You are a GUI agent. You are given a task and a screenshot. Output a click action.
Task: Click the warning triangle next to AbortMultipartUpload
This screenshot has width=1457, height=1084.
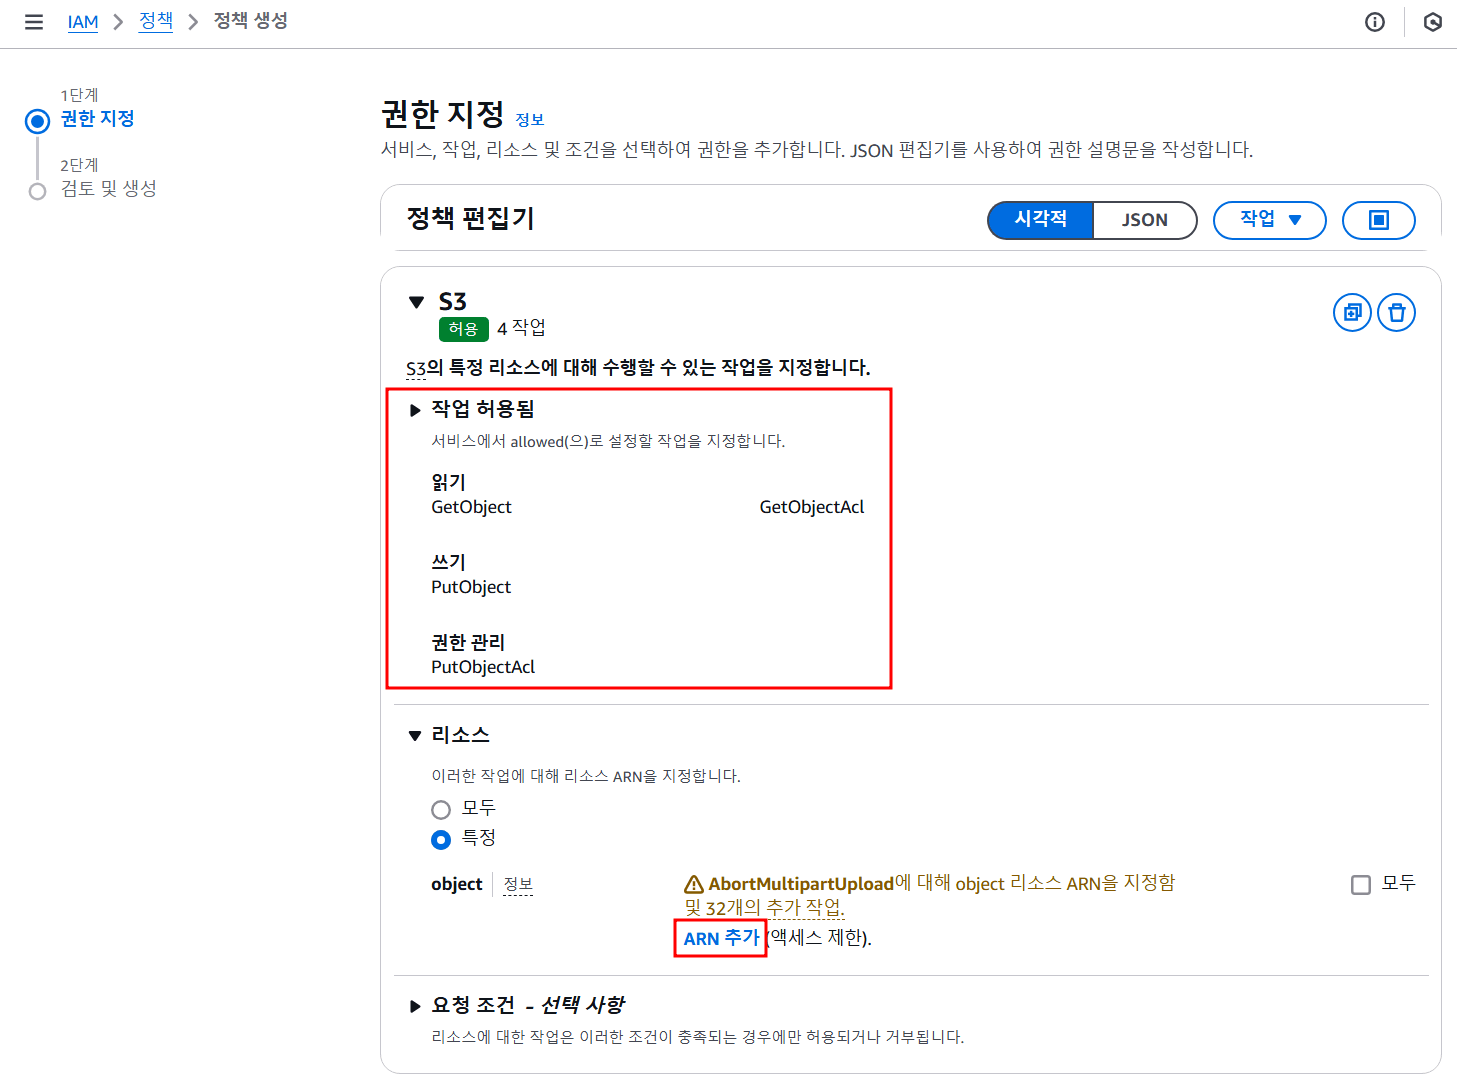click(x=693, y=884)
